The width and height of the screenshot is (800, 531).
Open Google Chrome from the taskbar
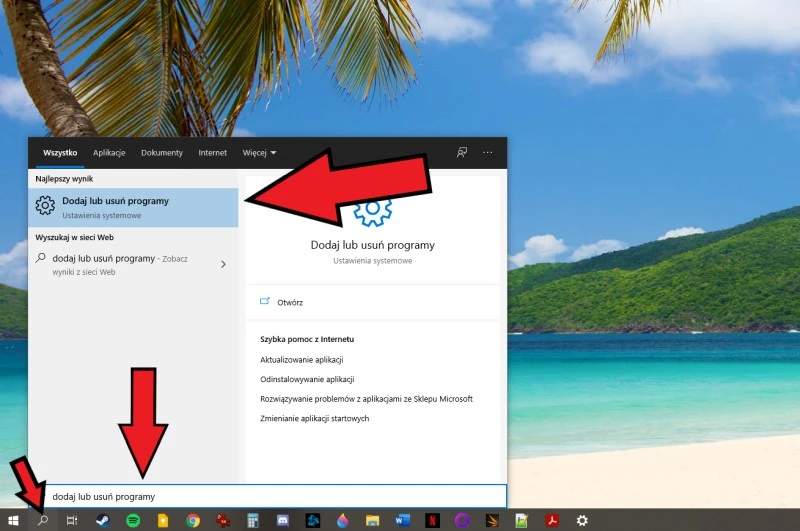[x=193, y=520]
